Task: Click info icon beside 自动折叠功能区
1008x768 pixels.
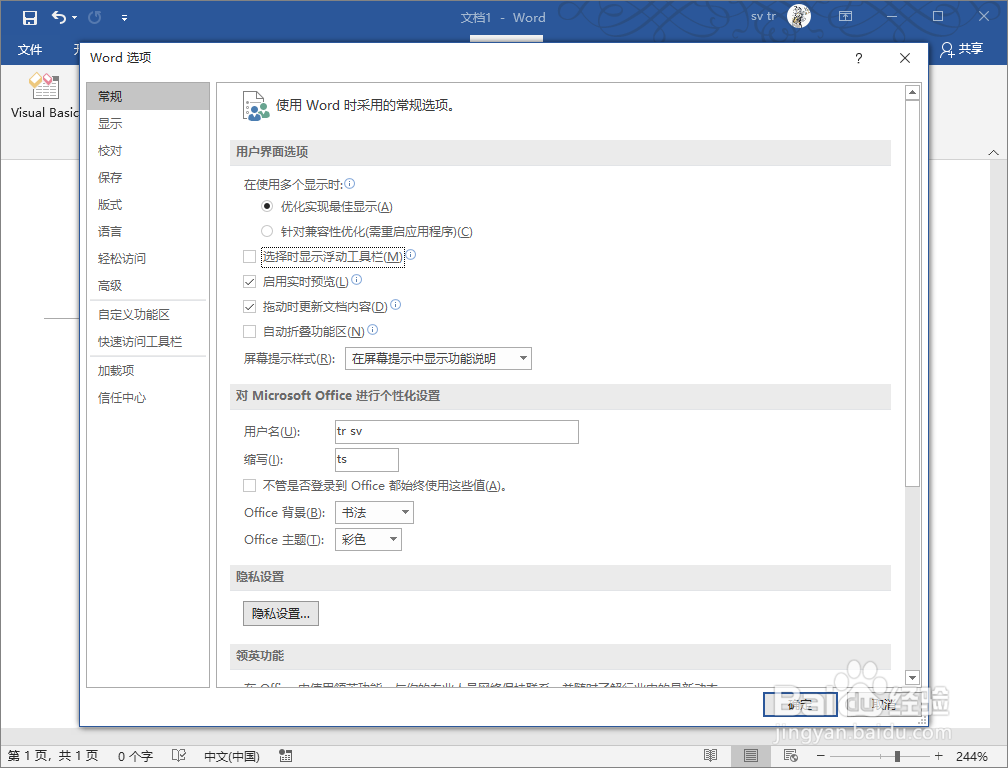Action: click(x=373, y=330)
